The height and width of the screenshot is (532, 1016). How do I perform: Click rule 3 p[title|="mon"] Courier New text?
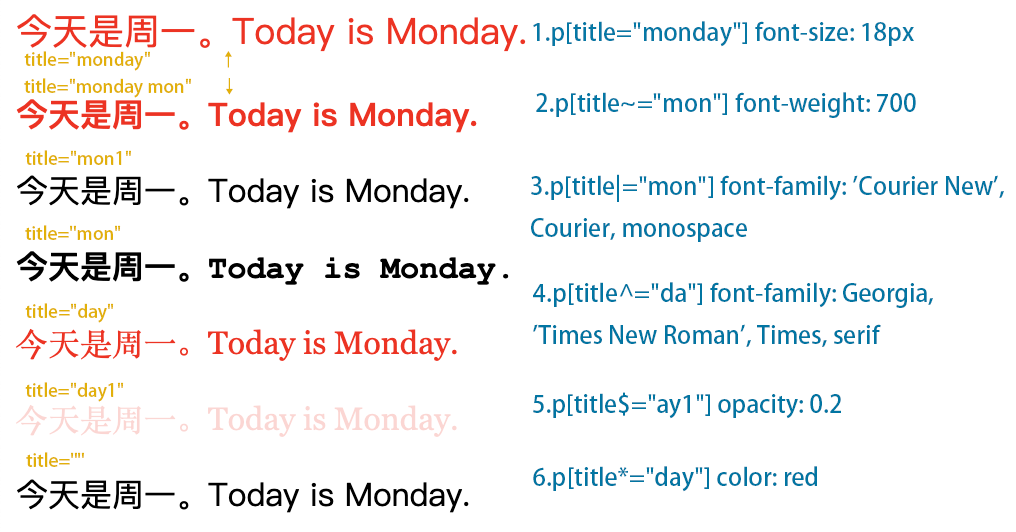(767, 207)
